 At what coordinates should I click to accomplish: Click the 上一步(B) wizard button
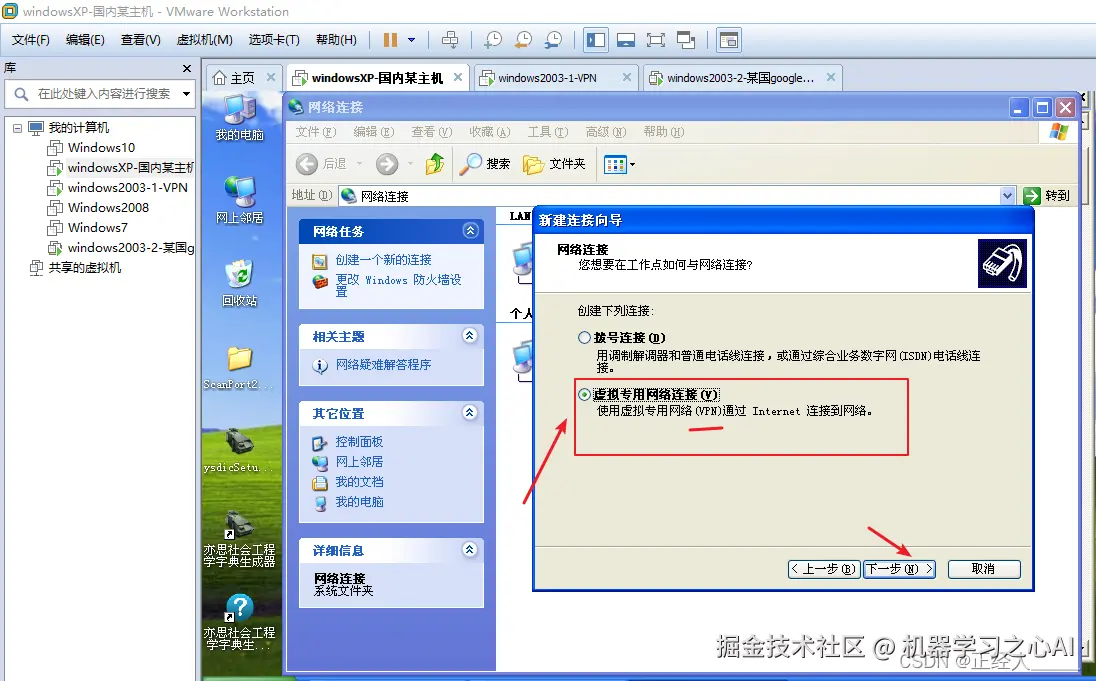[x=824, y=569]
